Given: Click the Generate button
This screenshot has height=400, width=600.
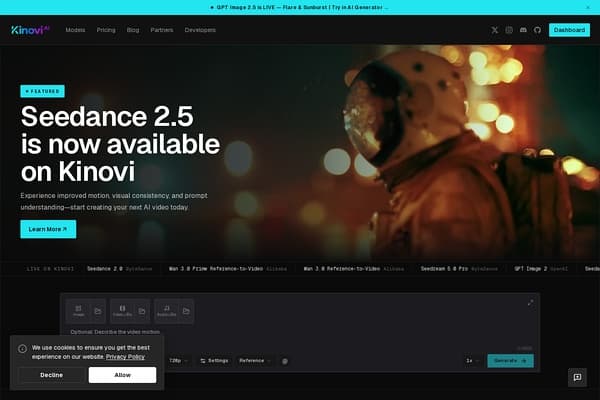Looking at the screenshot, I should [x=510, y=361].
